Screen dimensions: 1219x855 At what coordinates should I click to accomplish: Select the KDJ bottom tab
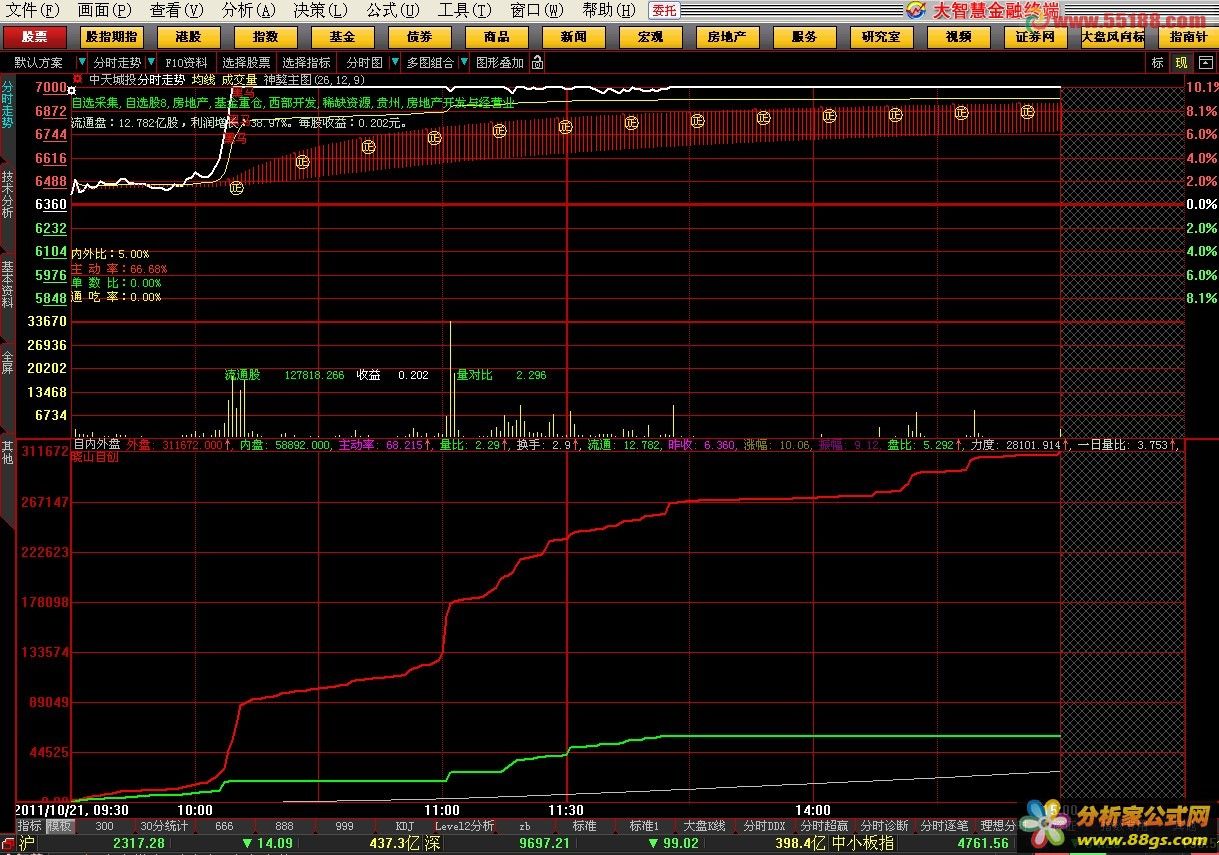(404, 826)
